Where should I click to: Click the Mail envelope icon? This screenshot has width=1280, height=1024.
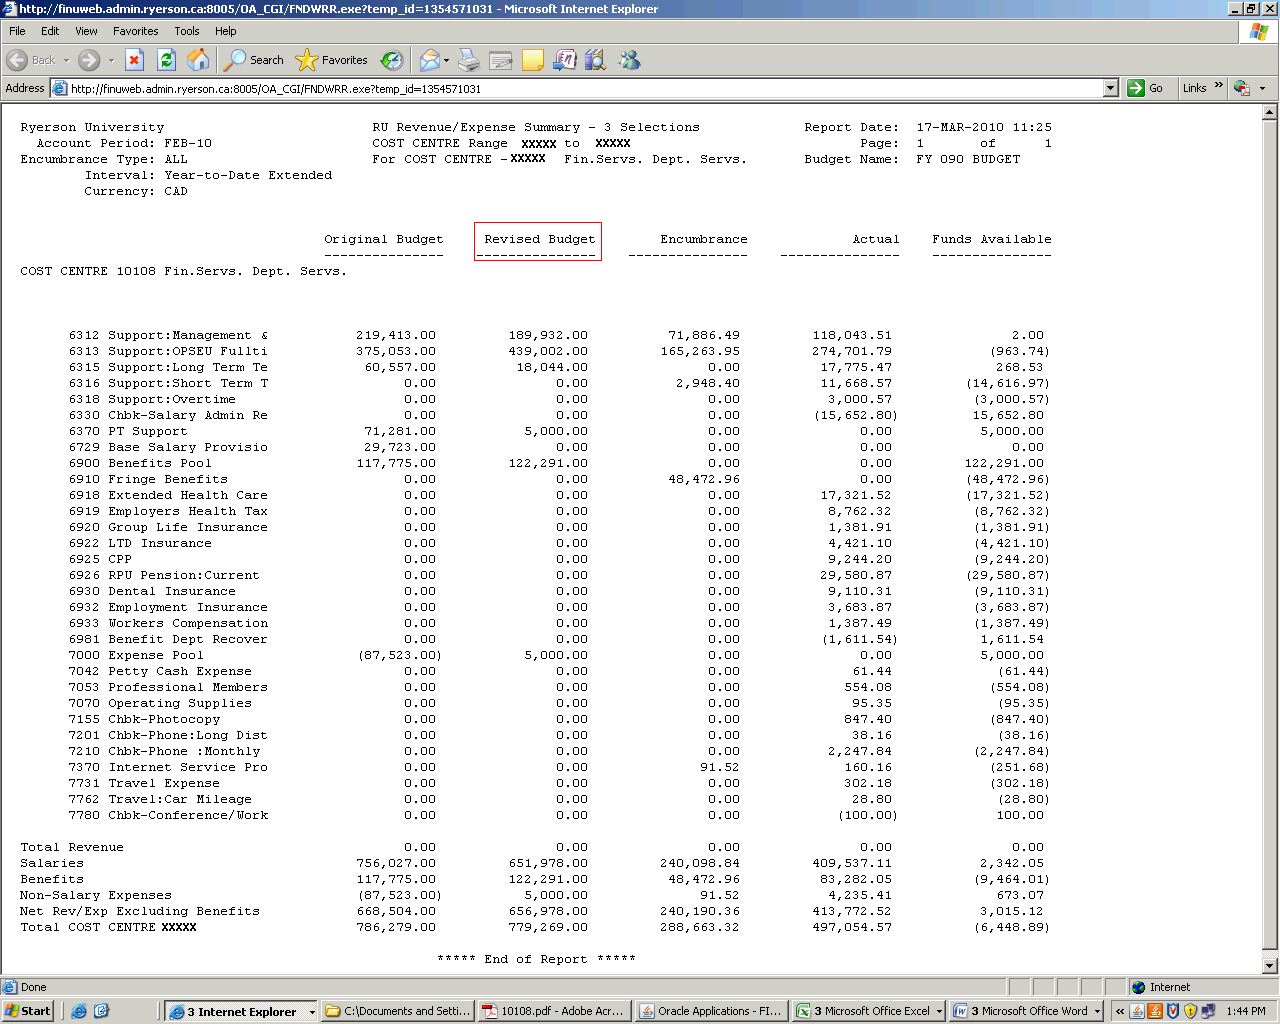click(429, 60)
